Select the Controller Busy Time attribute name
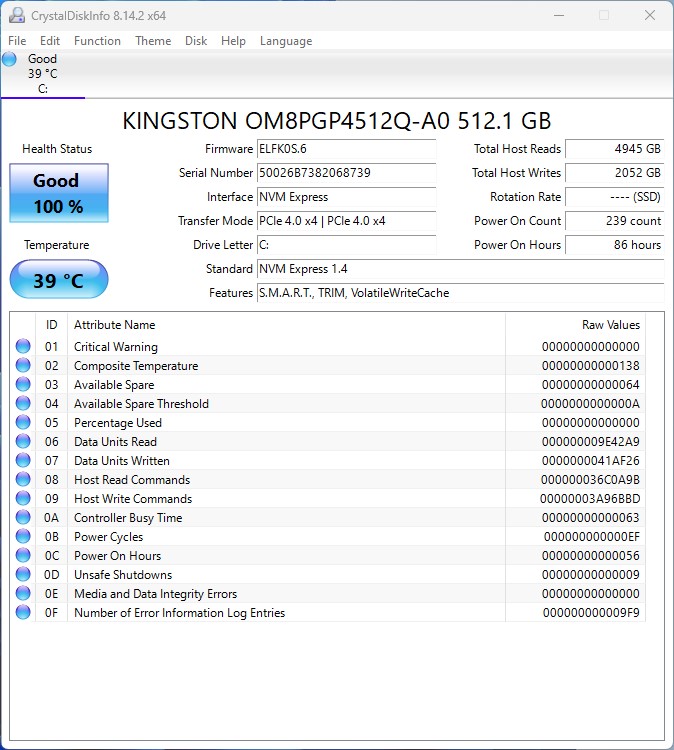The image size is (674, 750). click(x=128, y=518)
